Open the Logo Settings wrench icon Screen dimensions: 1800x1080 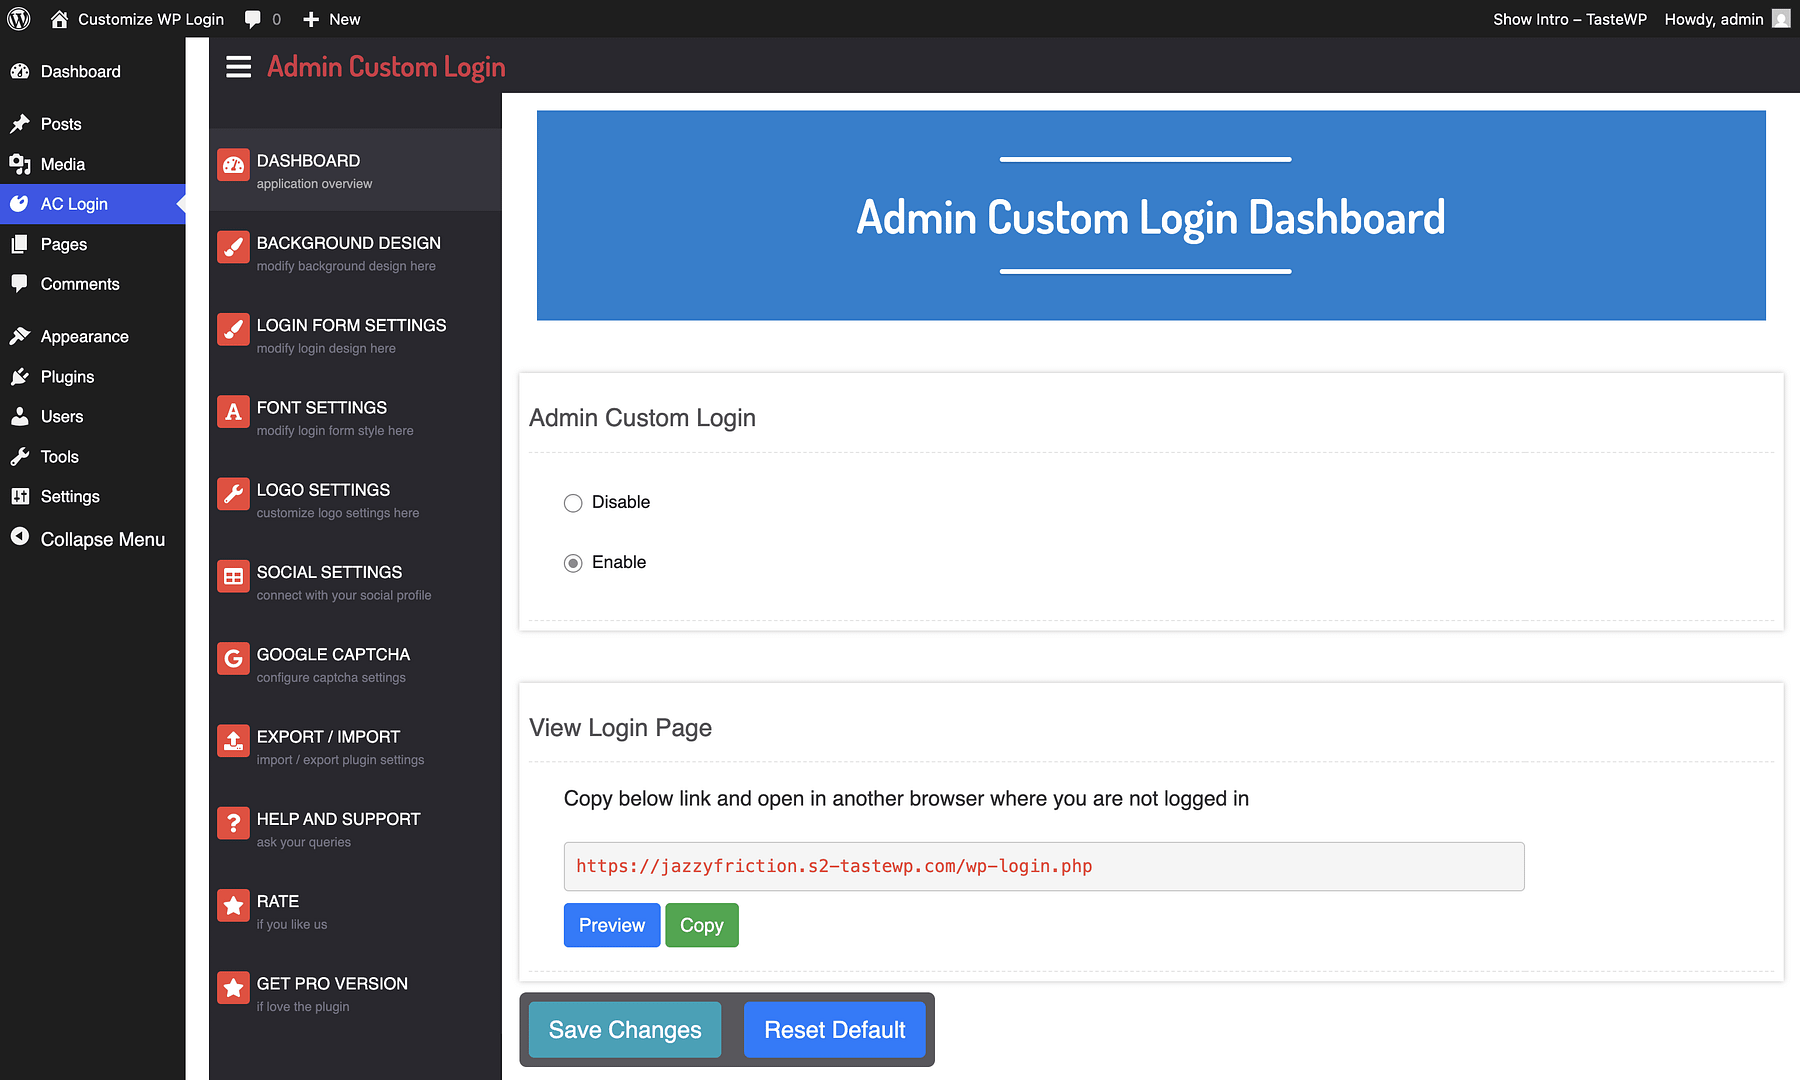233,493
